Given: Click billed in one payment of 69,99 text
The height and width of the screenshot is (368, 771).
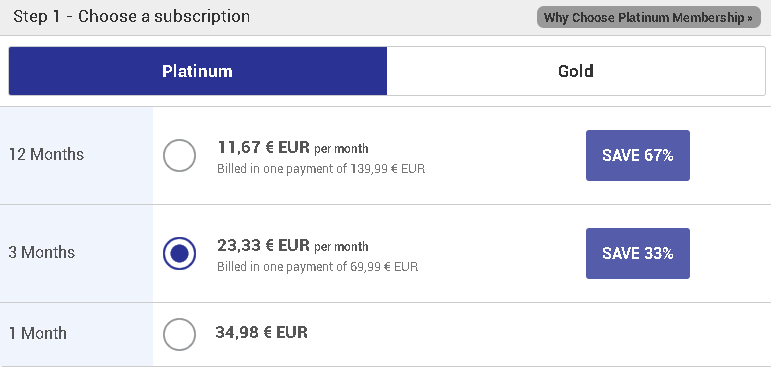Looking at the screenshot, I should [318, 267].
